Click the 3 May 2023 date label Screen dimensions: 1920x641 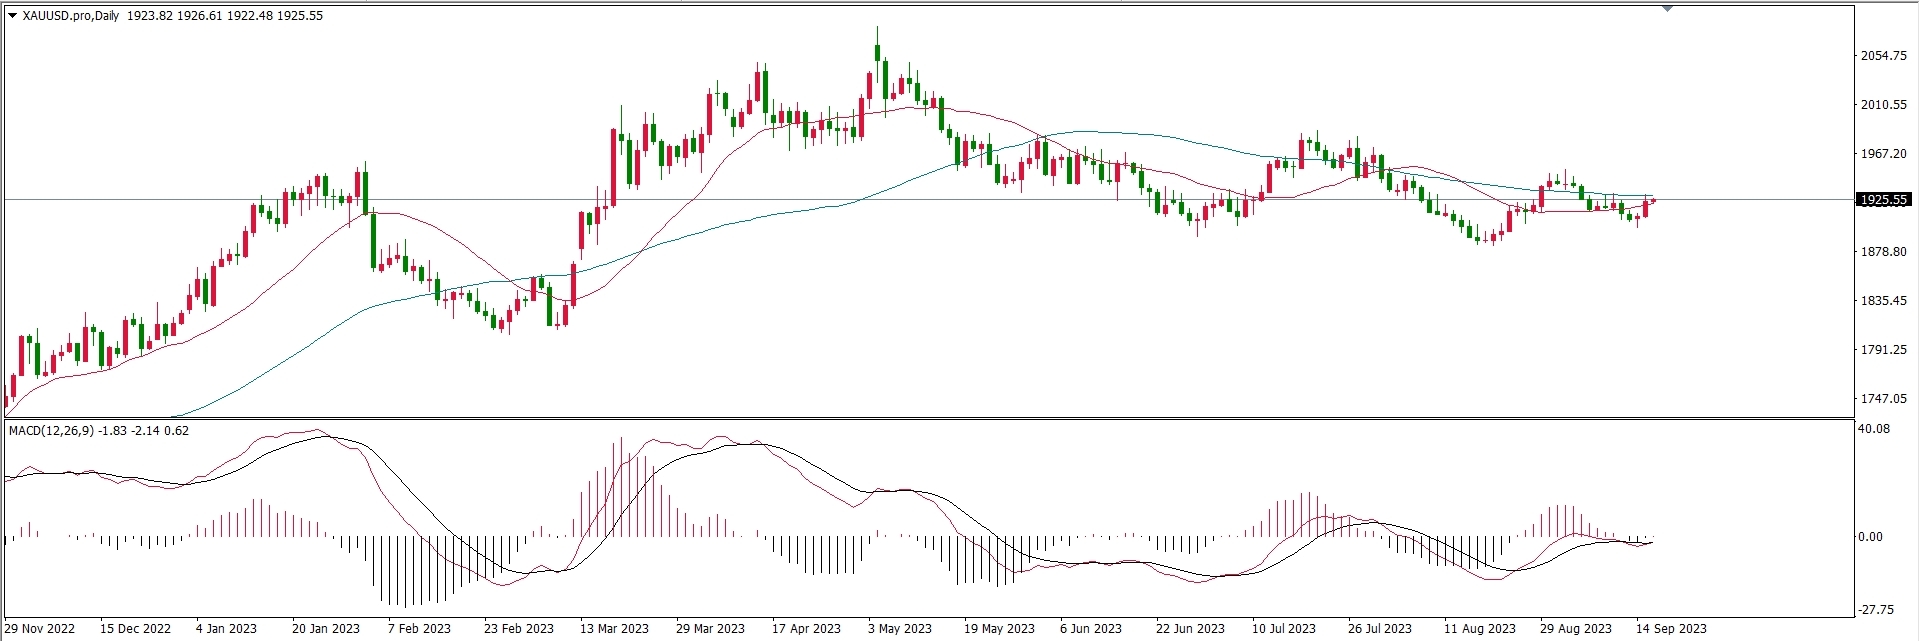click(x=899, y=629)
